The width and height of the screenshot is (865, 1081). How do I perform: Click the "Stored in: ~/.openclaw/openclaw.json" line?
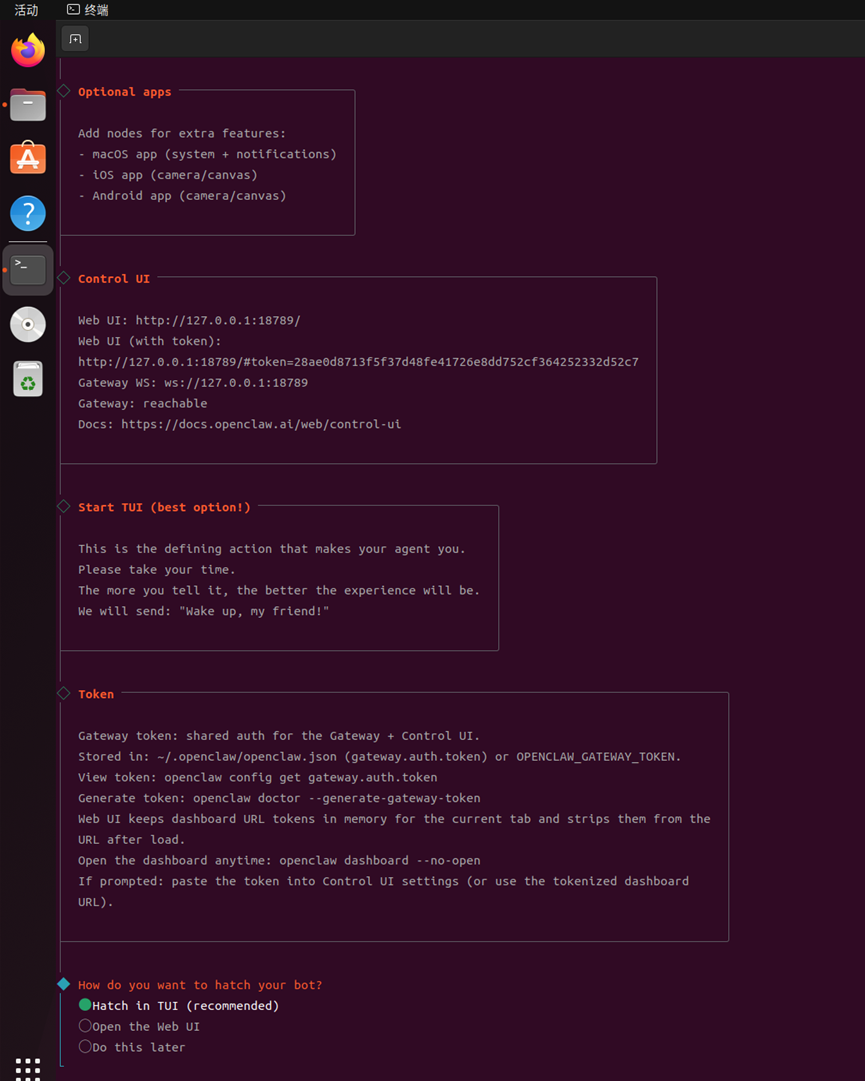(x=379, y=757)
